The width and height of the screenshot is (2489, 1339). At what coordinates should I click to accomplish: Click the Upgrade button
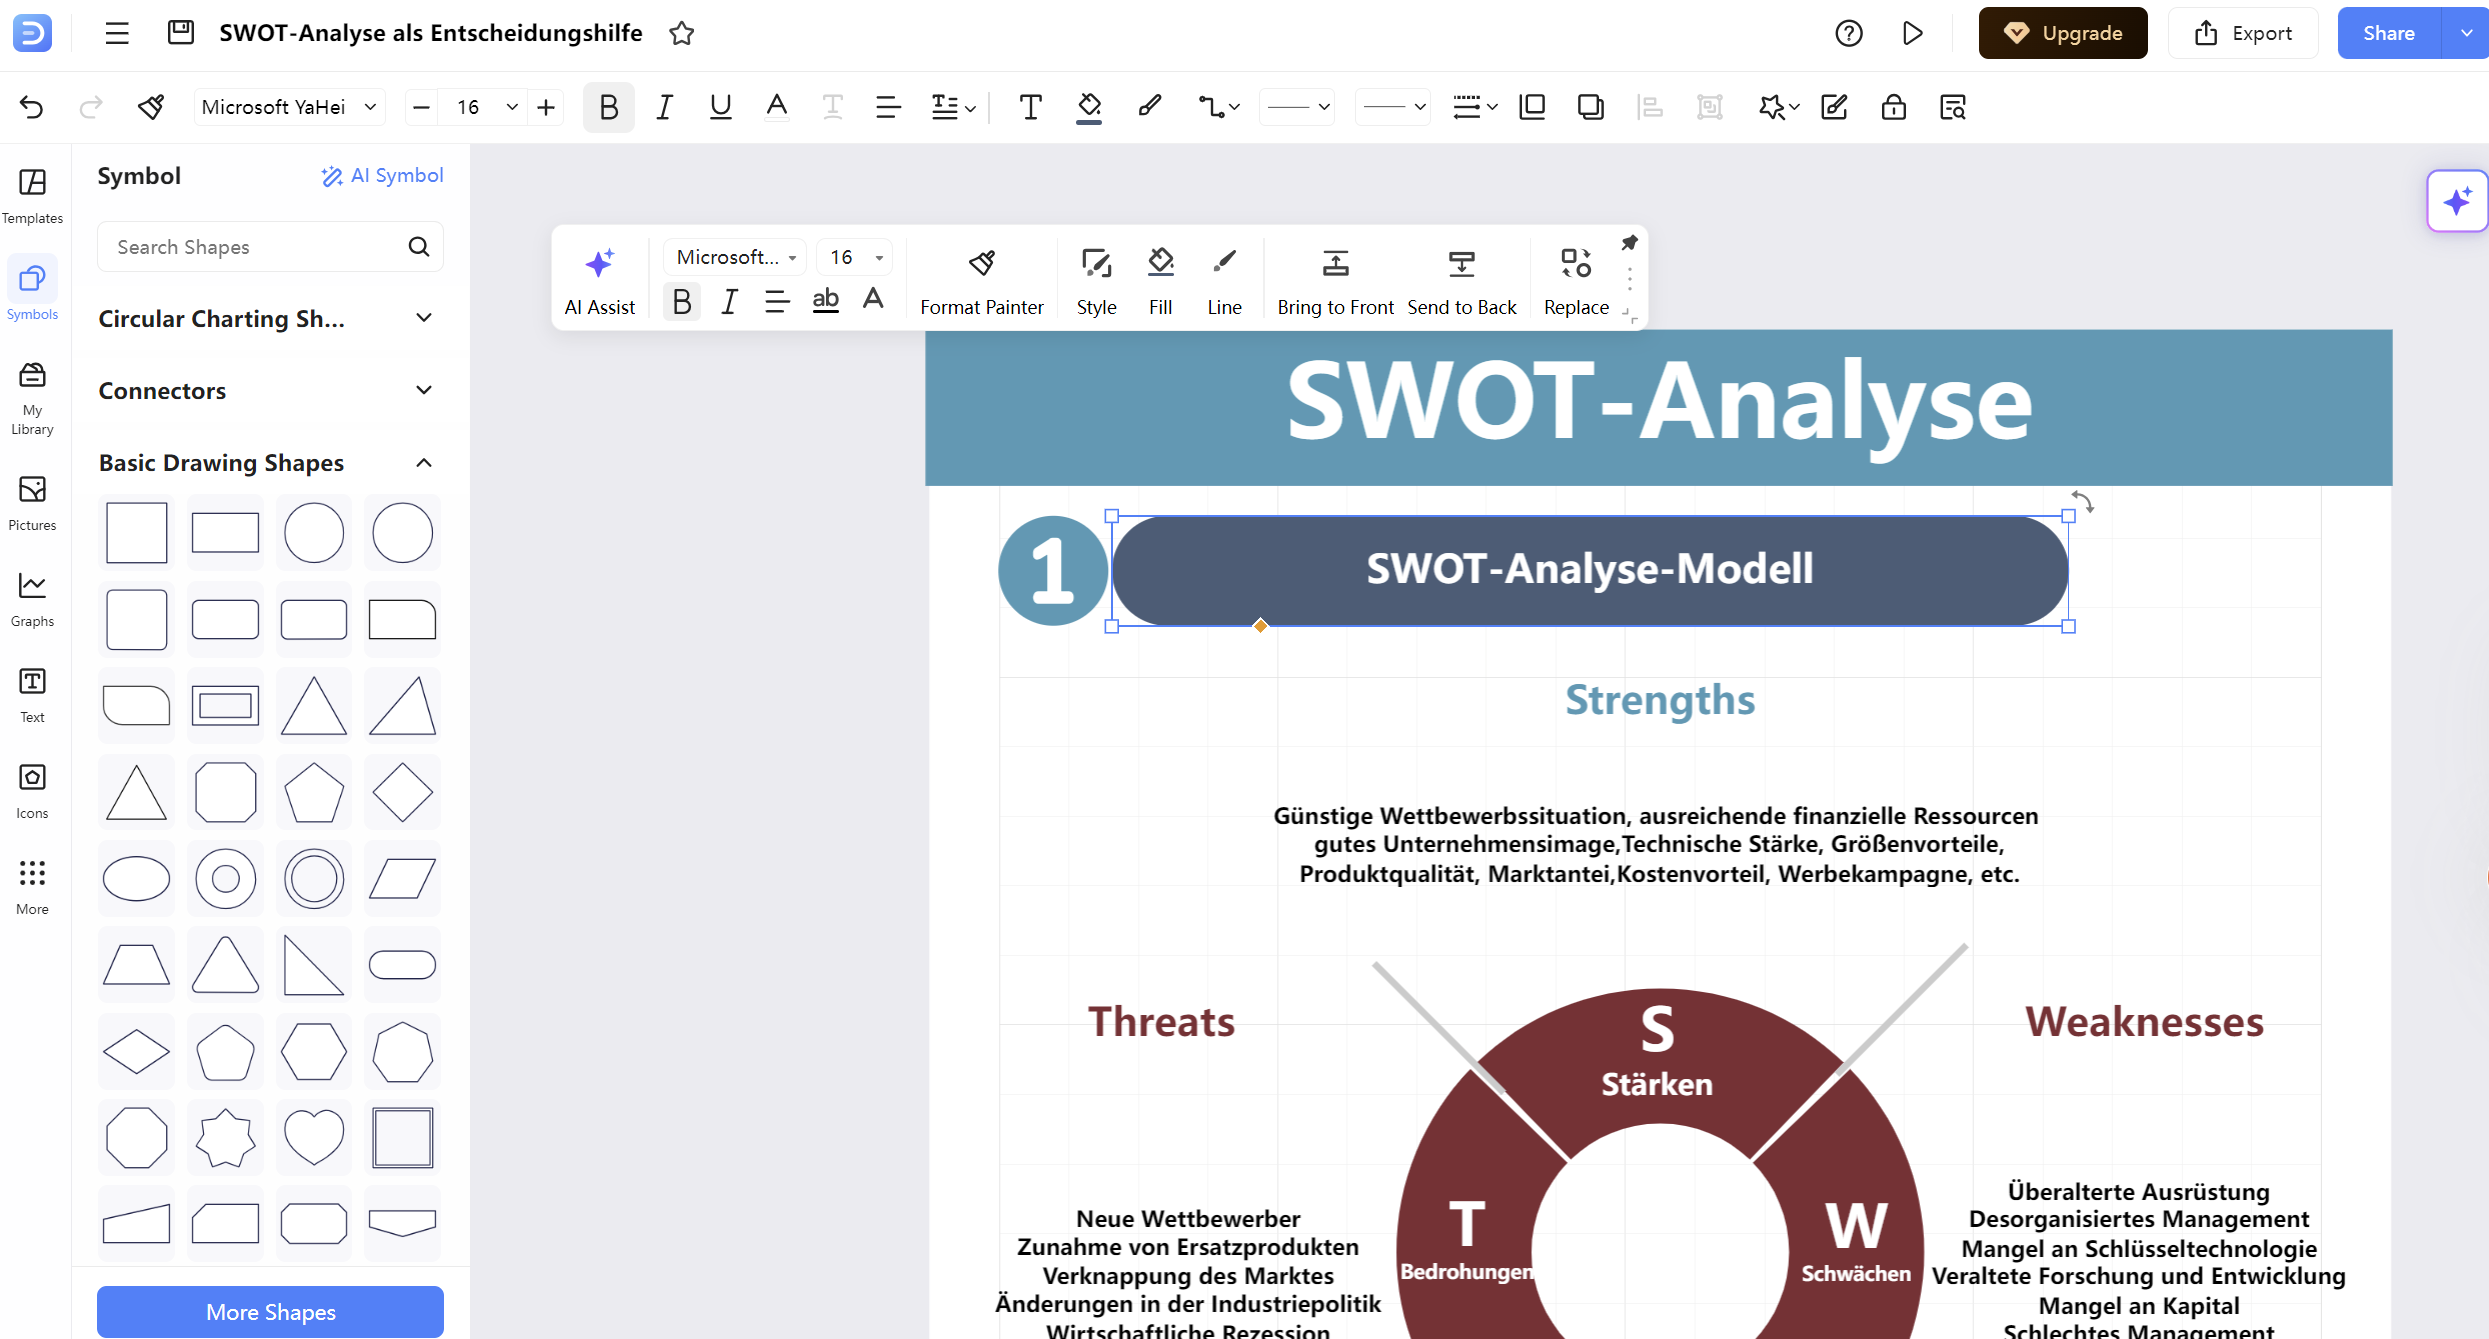(2063, 33)
